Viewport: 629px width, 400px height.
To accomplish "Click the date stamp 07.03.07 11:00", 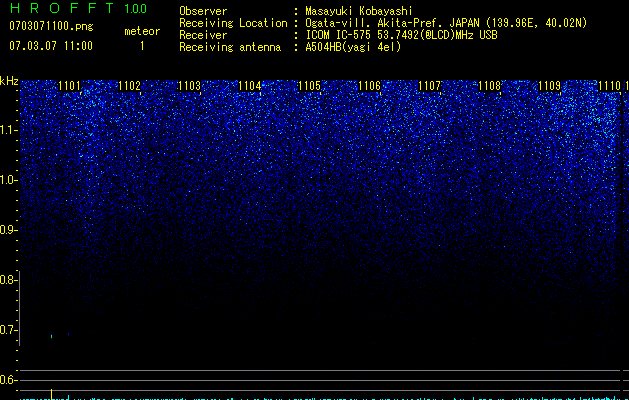I will point(51,46).
